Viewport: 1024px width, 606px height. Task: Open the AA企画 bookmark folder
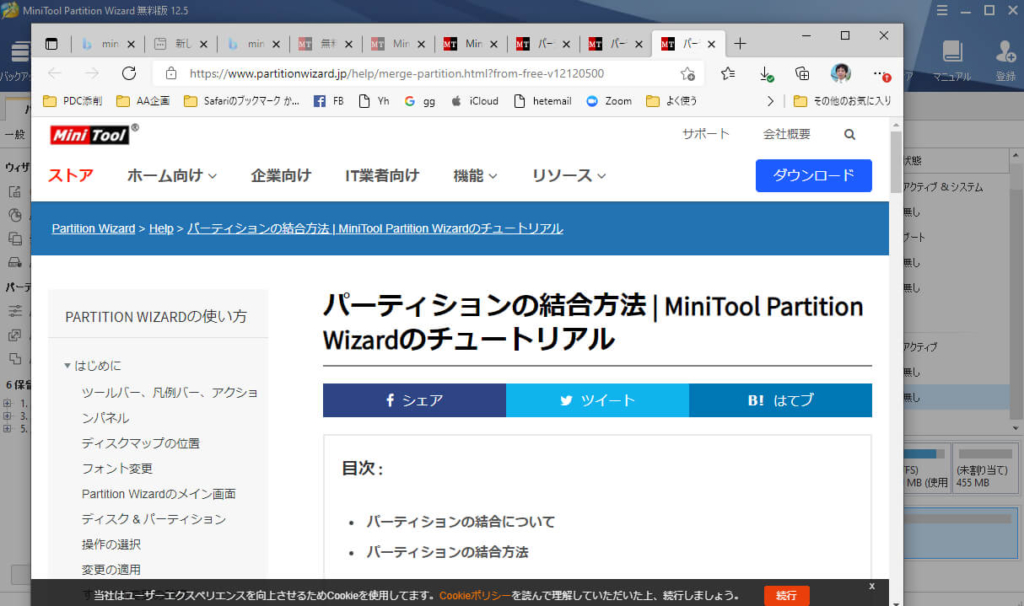coord(143,101)
